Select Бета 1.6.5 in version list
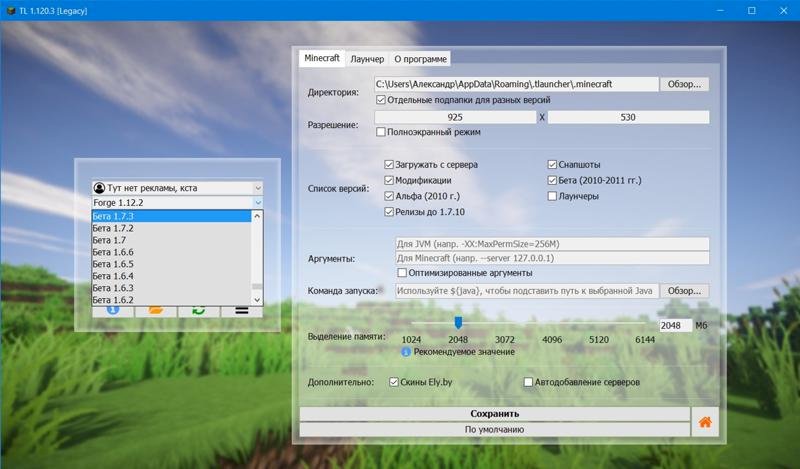 [x=171, y=264]
